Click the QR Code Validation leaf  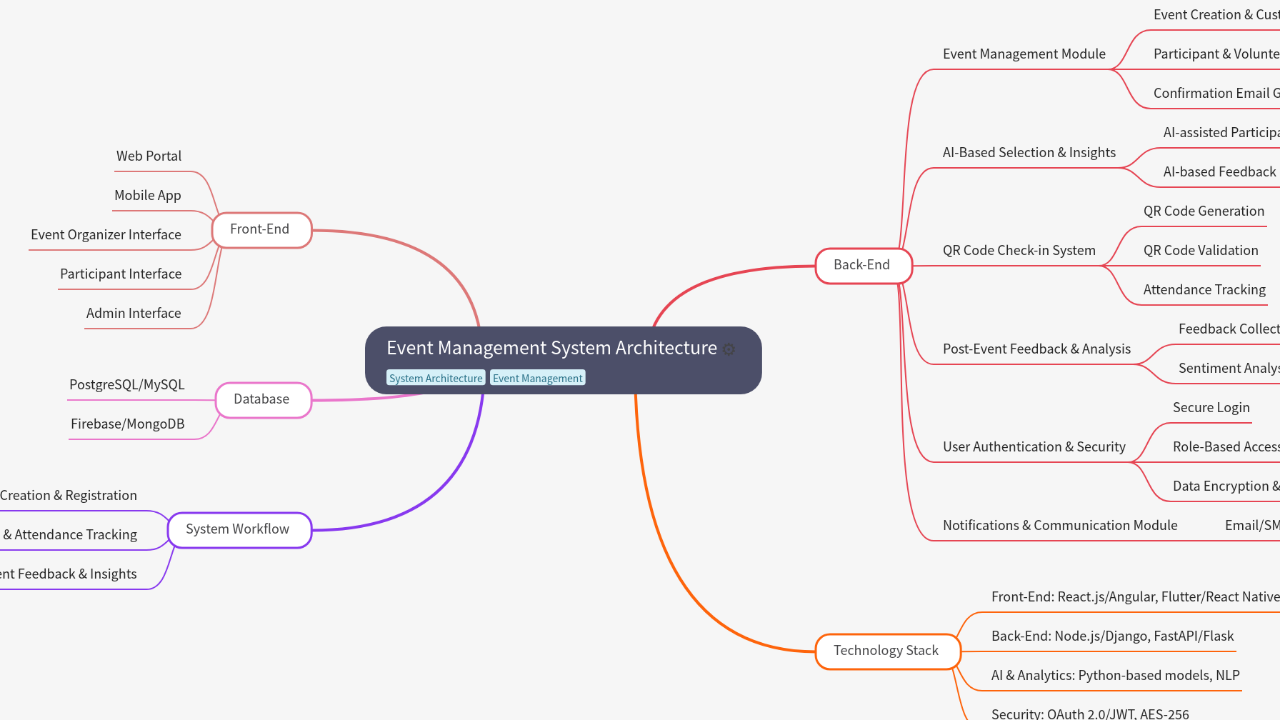pyautogui.click(x=1201, y=250)
